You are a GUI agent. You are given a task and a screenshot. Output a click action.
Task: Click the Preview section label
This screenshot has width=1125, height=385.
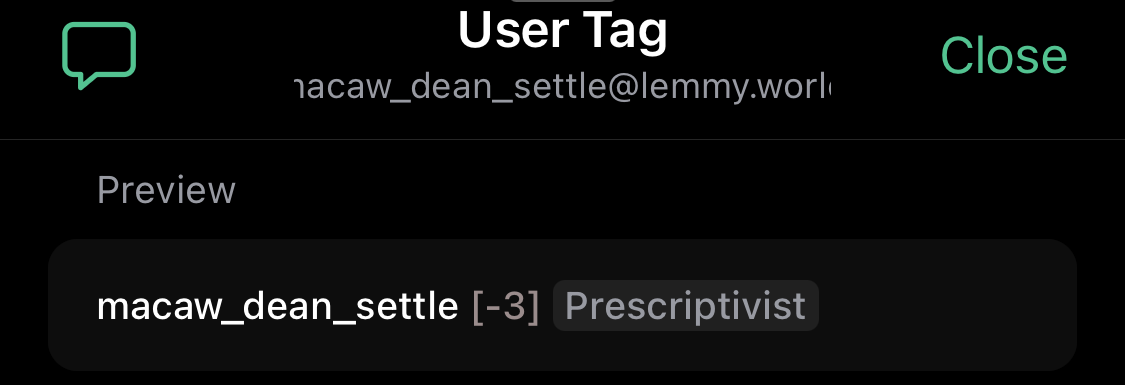click(x=166, y=190)
